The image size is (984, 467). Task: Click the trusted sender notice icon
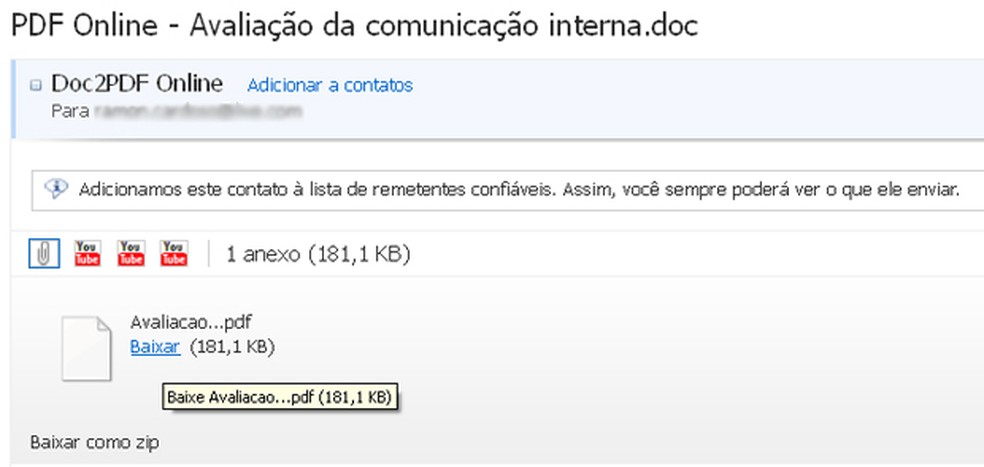click(x=56, y=189)
